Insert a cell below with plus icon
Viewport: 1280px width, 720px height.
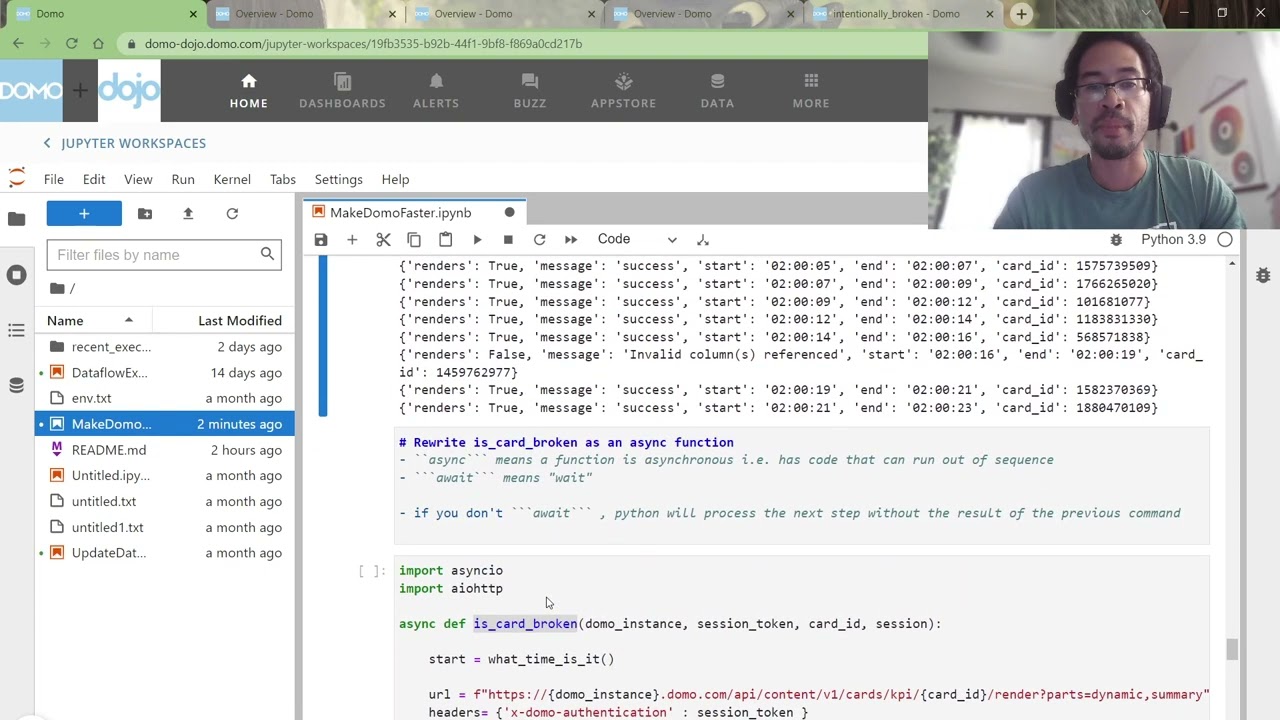[352, 240]
